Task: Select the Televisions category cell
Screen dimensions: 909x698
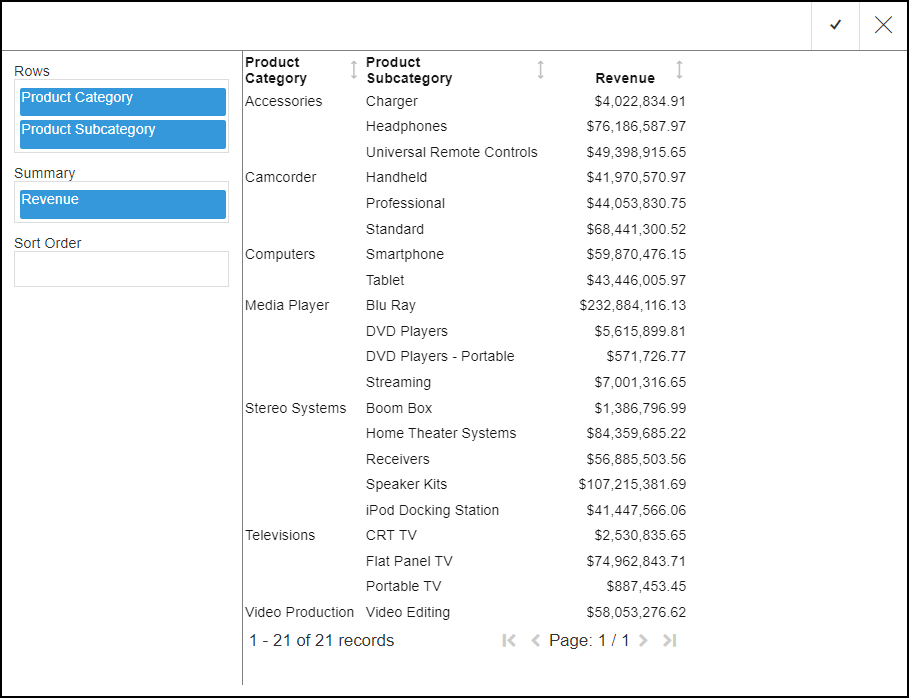Action: [280, 535]
